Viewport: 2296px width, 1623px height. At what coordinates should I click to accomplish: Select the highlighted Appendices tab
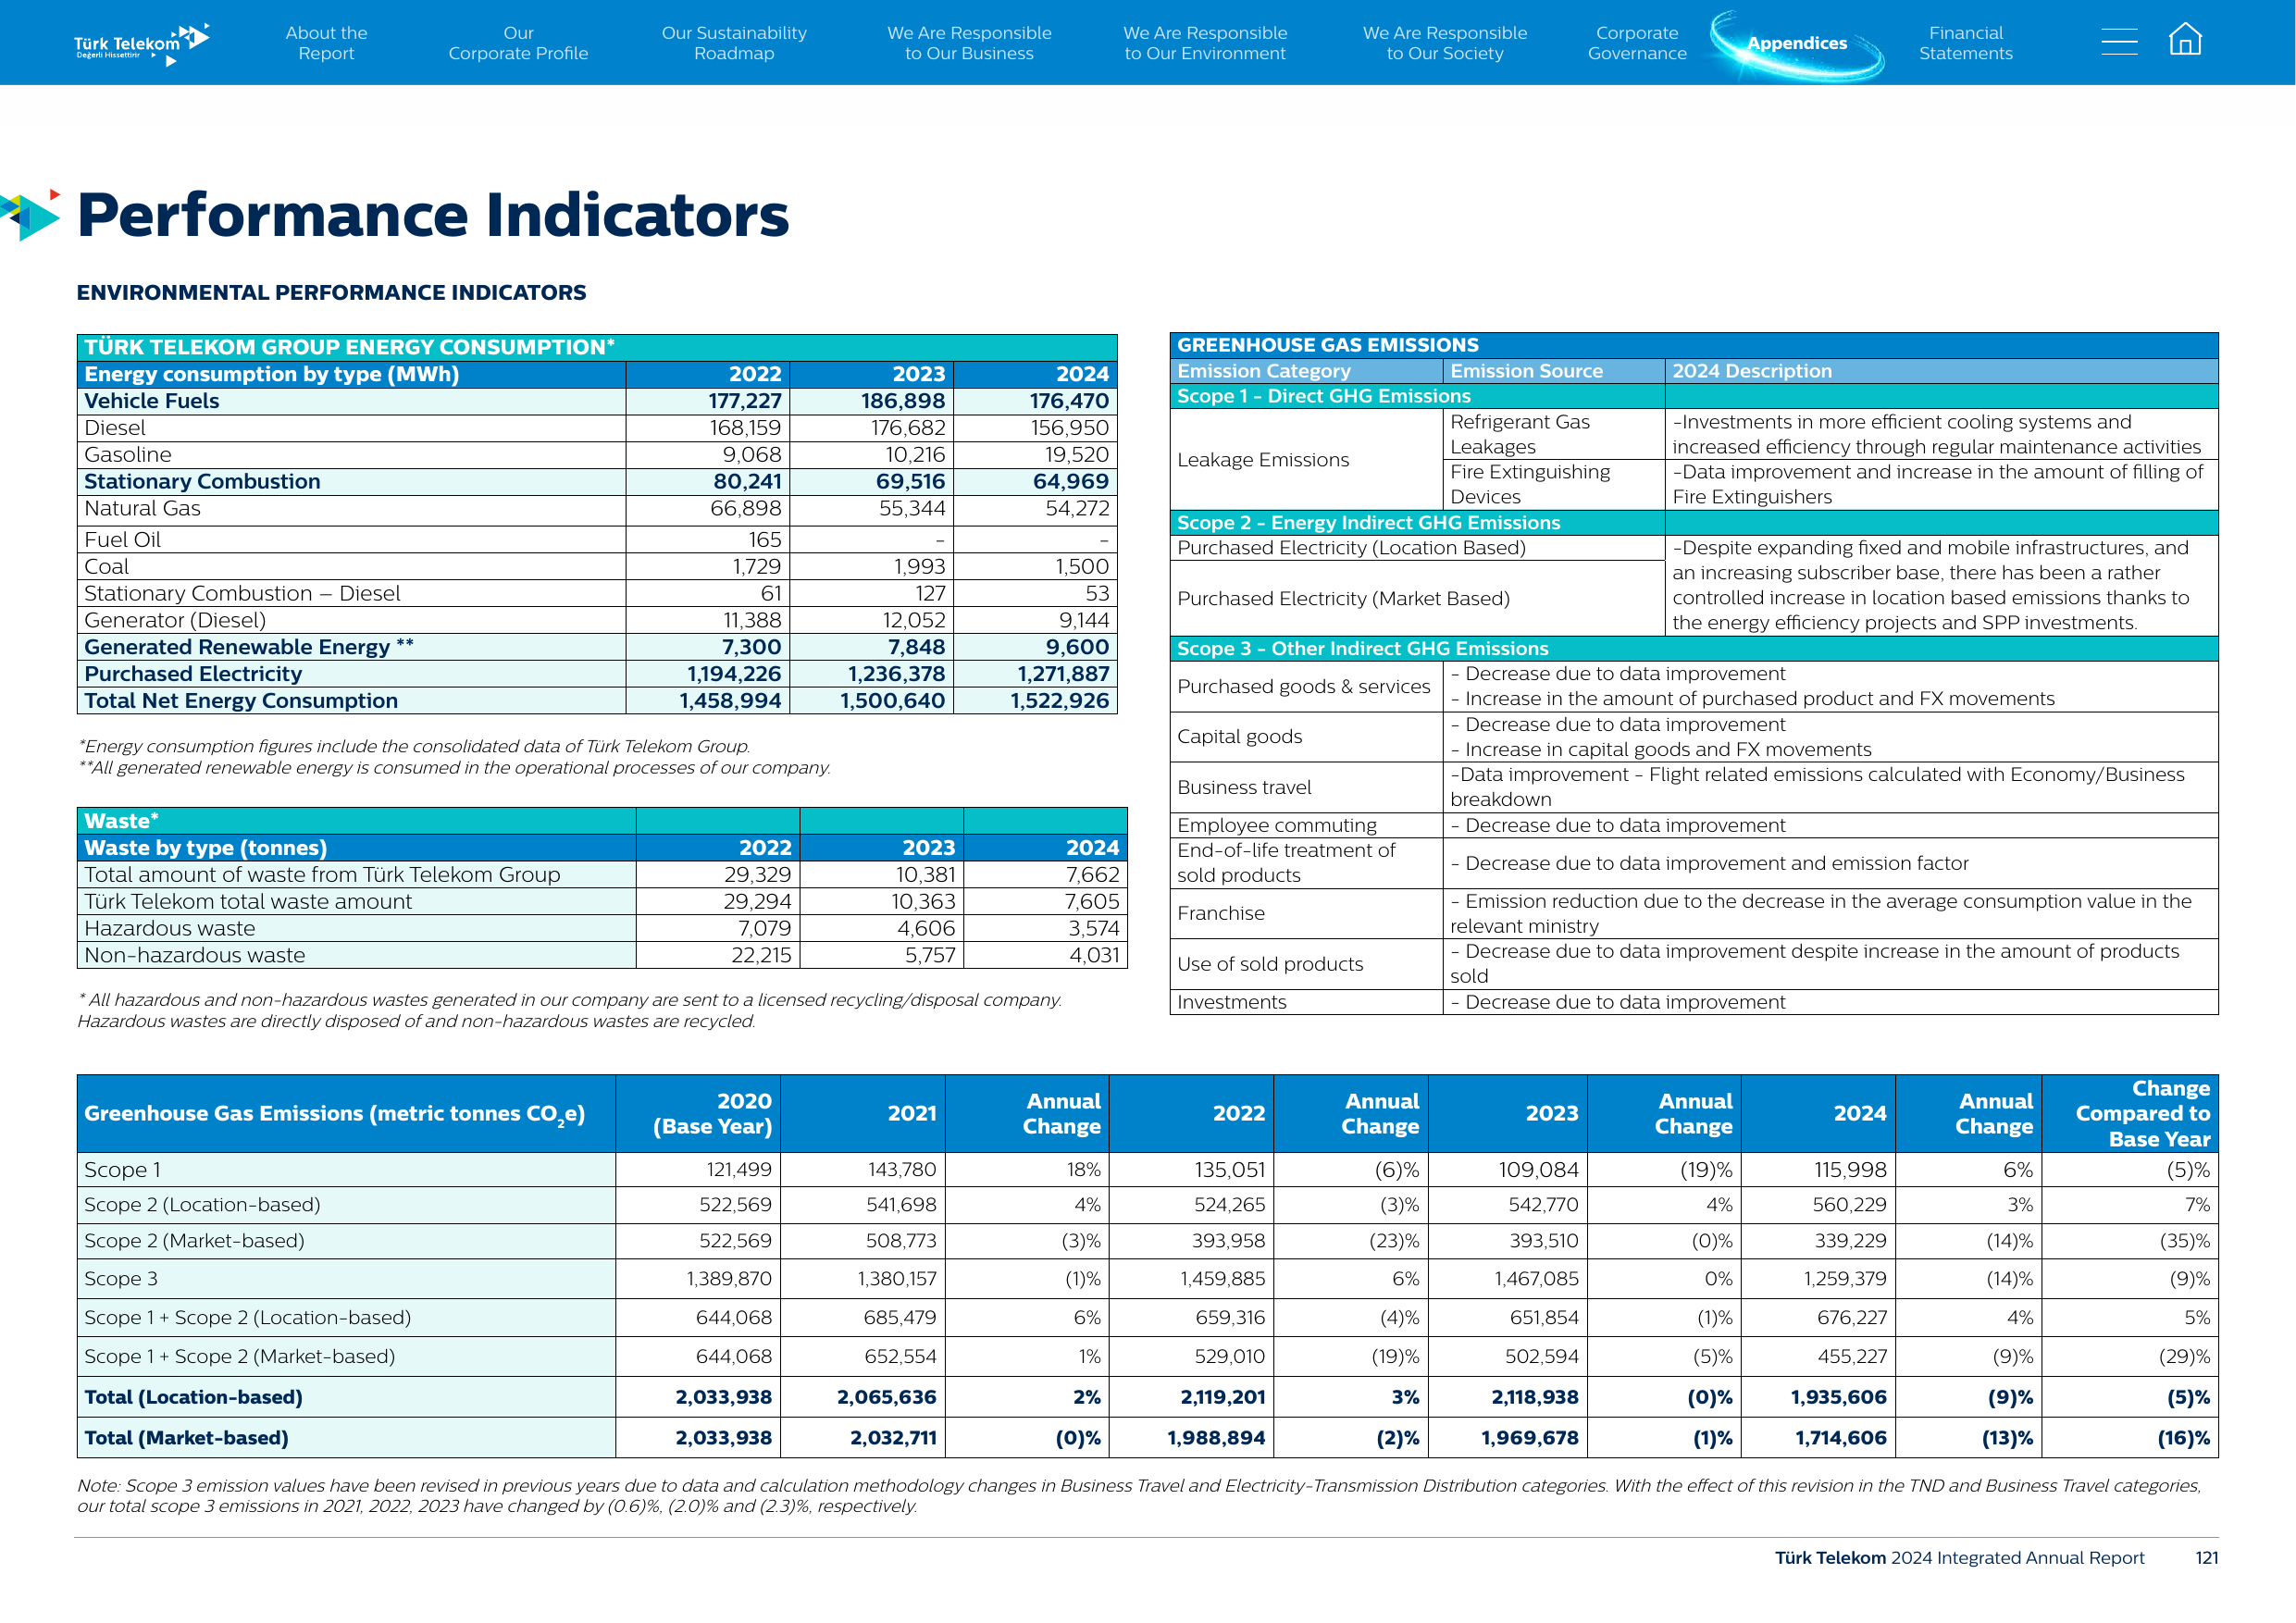pyautogui.click(x=1797, y=43)
